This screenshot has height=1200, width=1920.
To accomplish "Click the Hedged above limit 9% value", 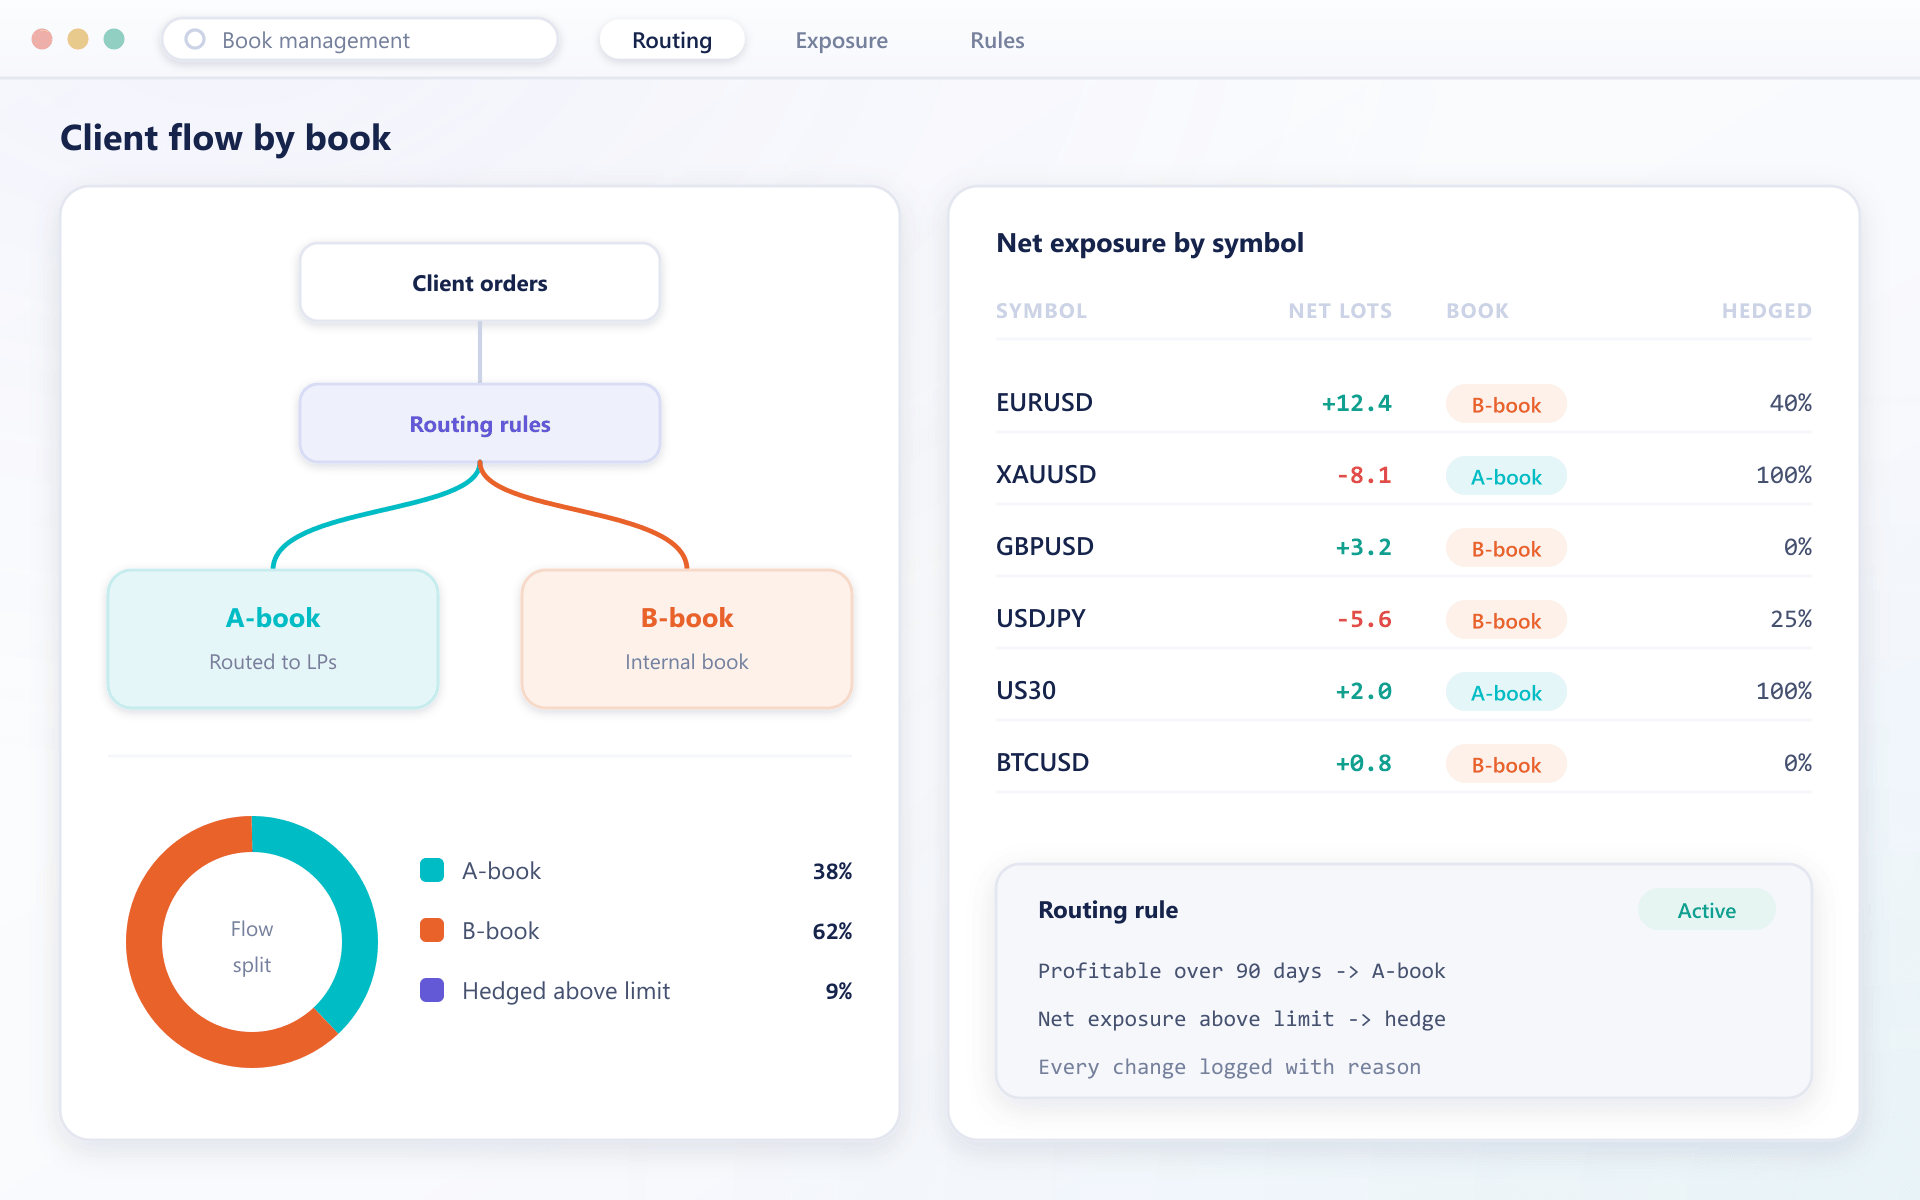I will point(839,991).
